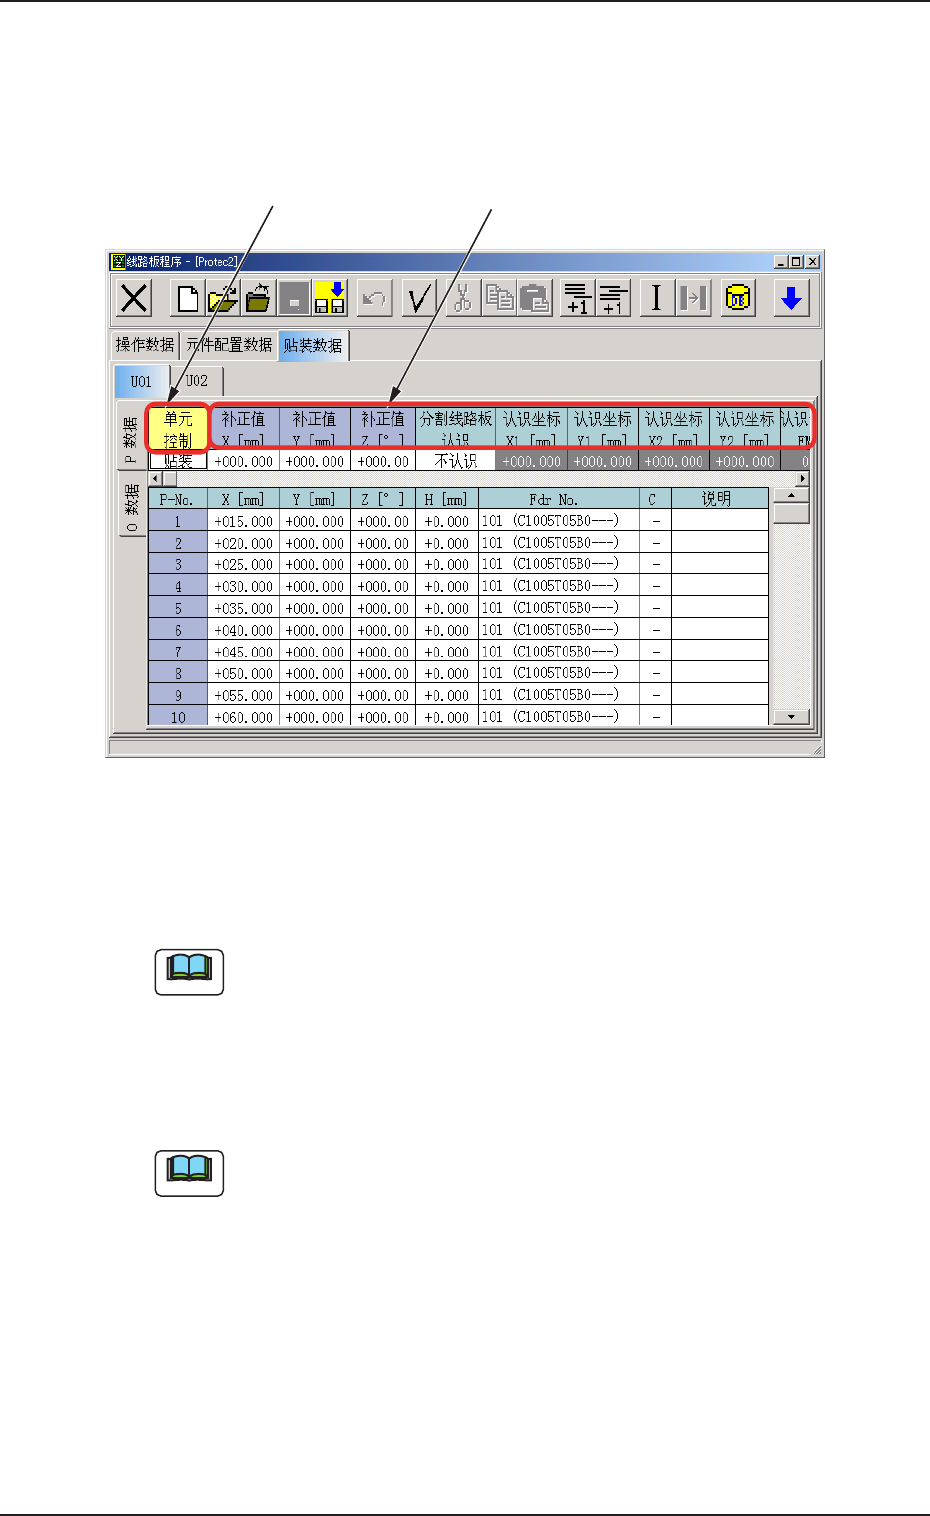Click the P-No. column header
The width and height of the screenshot is (930, 1516).
178,499
